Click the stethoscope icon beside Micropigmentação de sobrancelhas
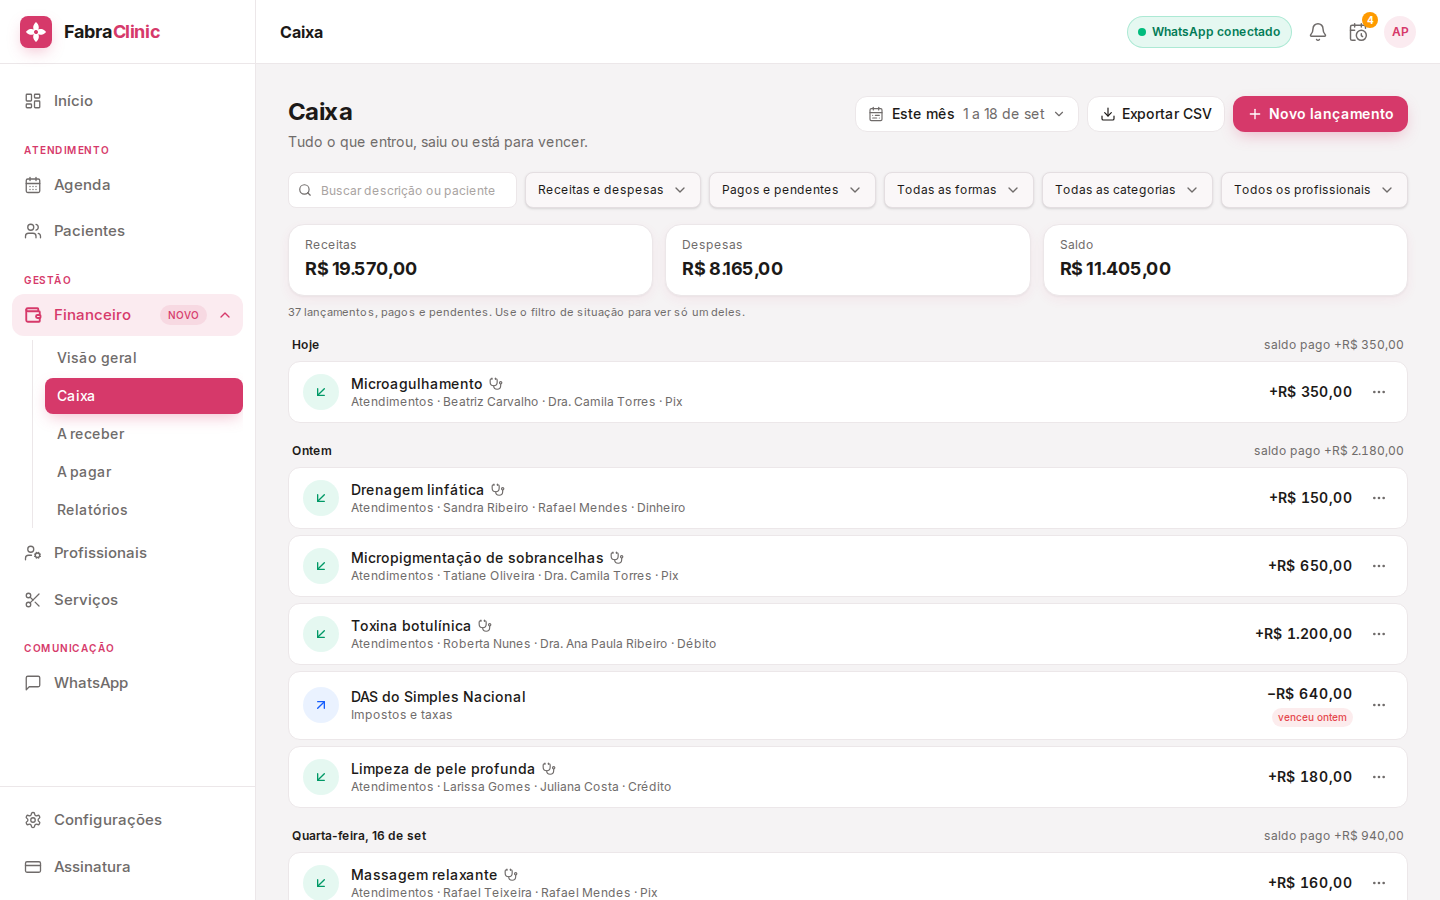 click(617, 558)
